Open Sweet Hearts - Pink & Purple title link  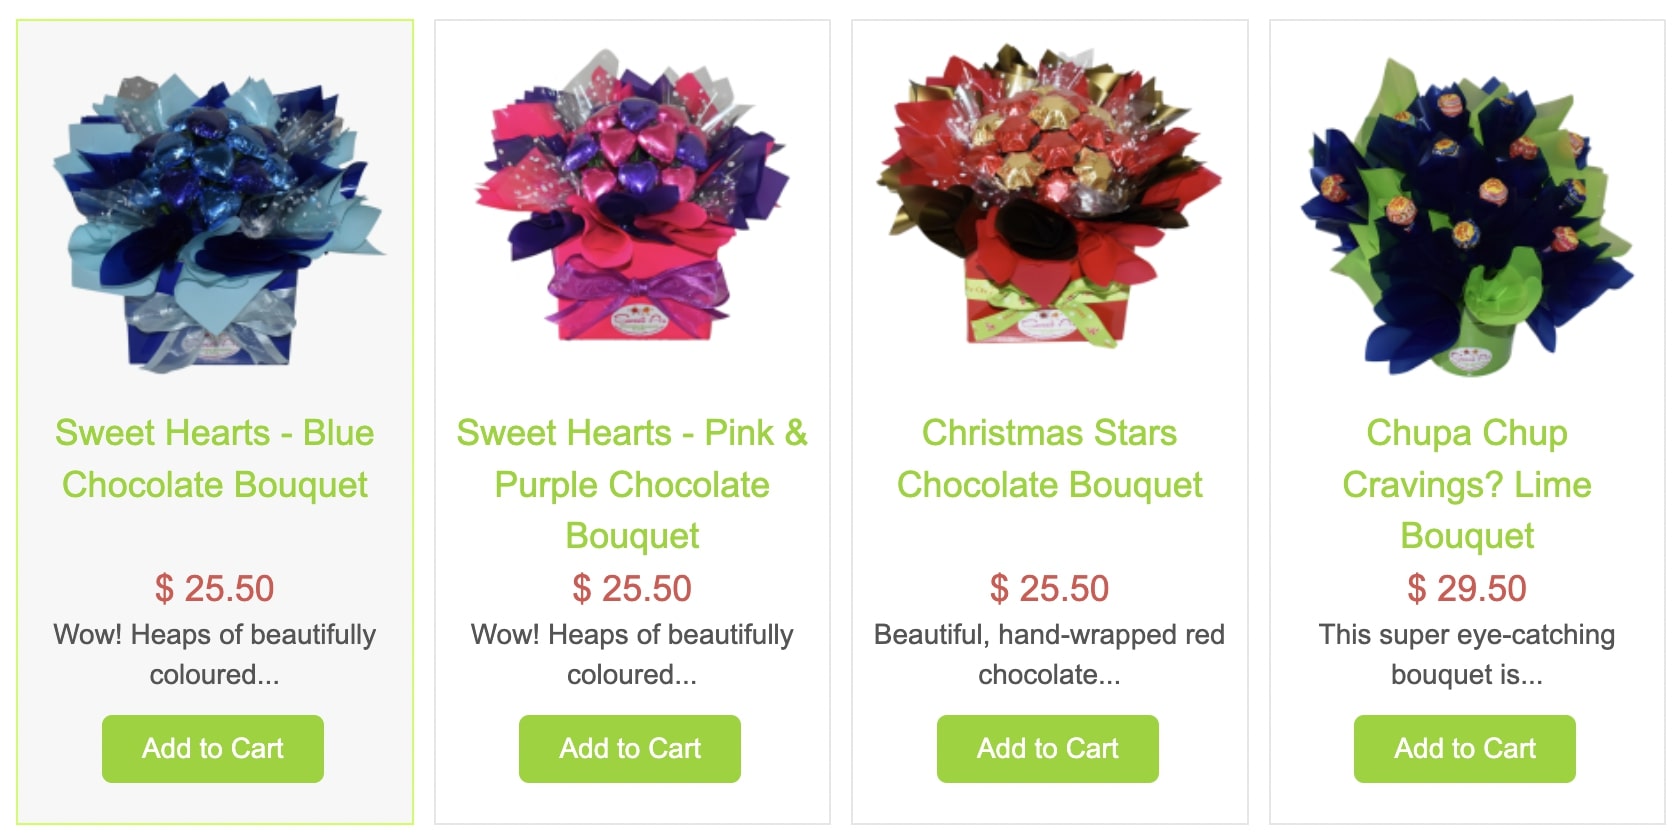632,484
